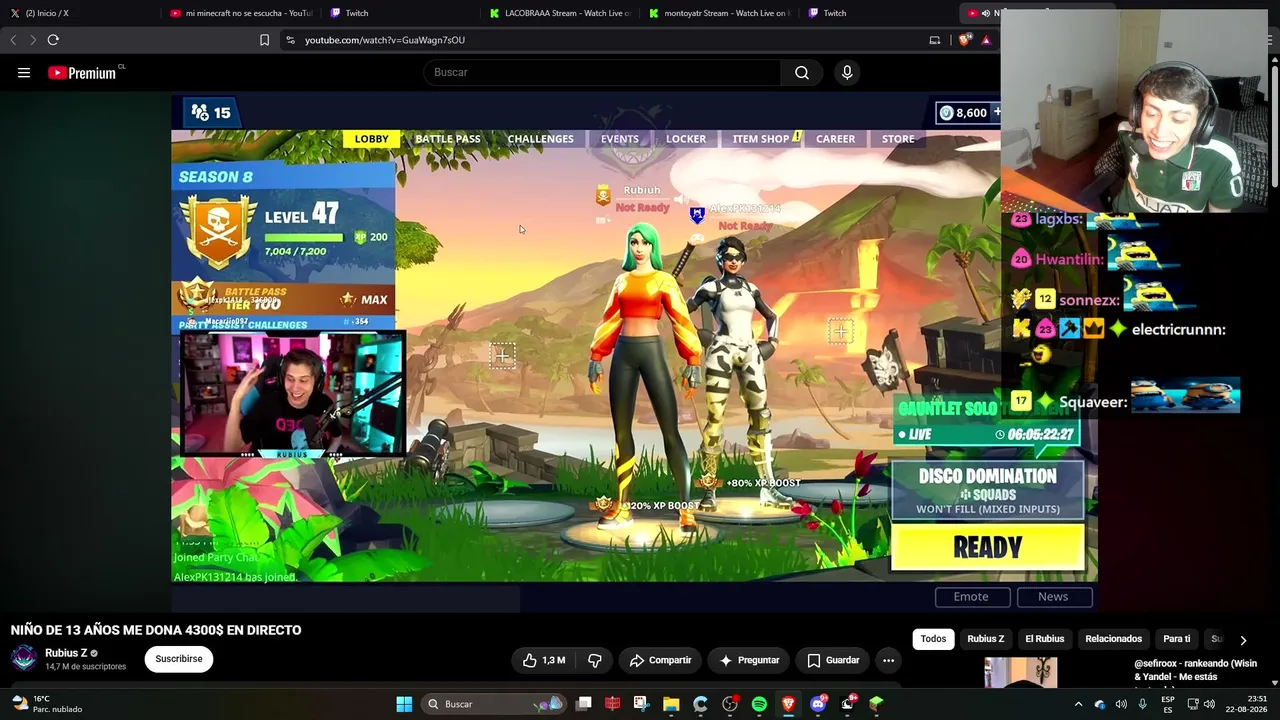
Task: Click the READY button in the video
Action: click(987, 547)
